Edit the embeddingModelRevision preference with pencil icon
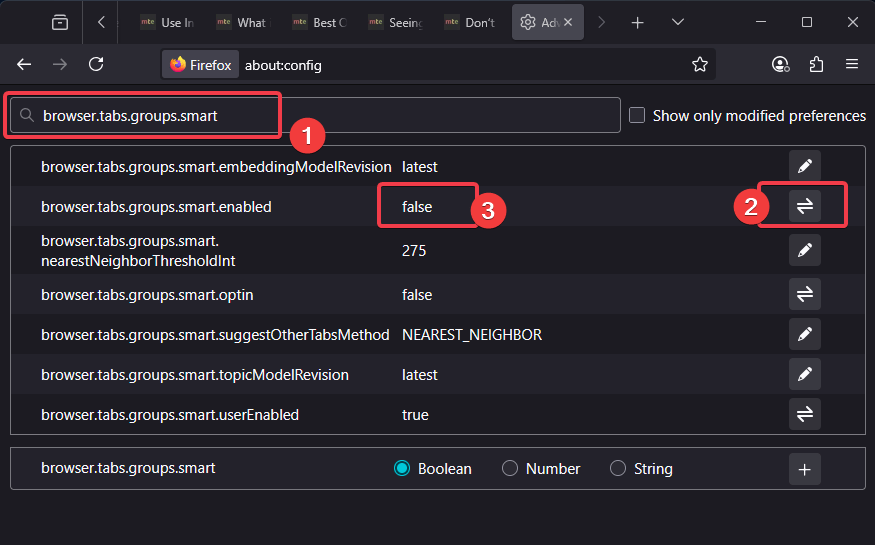This screenshot has width=875, height=545. pos(804,166)
